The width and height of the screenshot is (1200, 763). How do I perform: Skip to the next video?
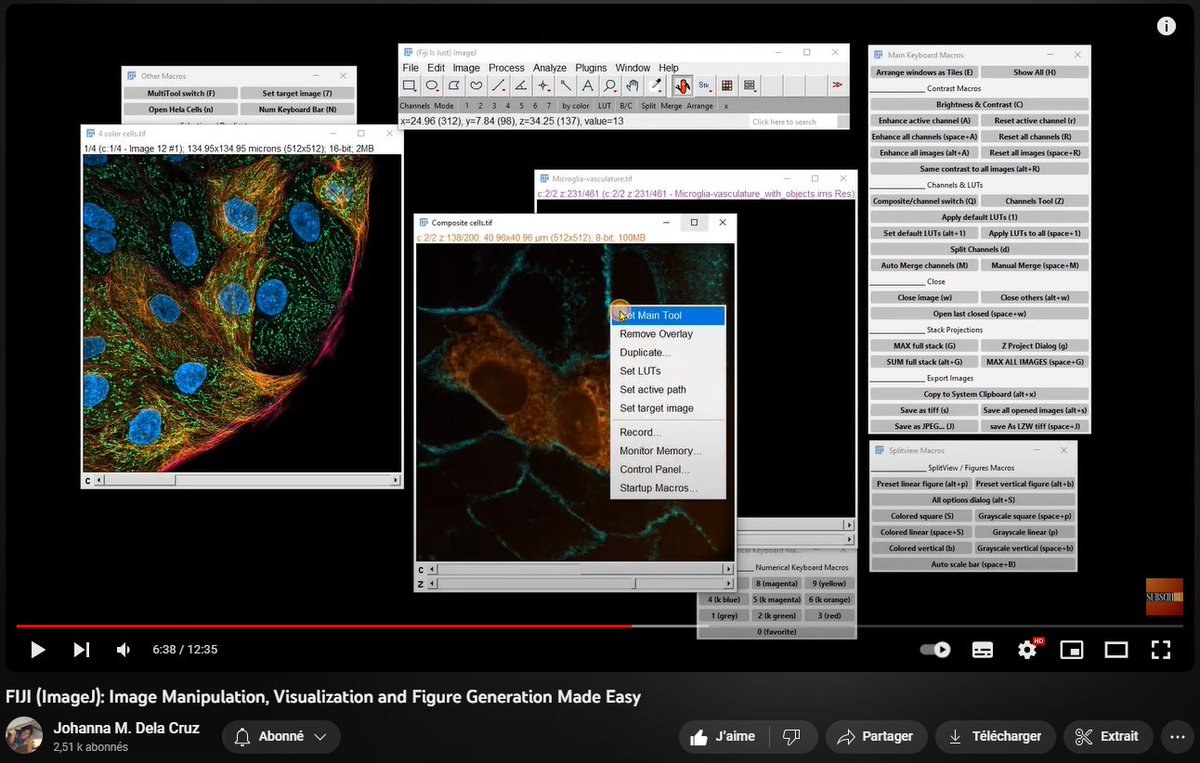(81, 650)
